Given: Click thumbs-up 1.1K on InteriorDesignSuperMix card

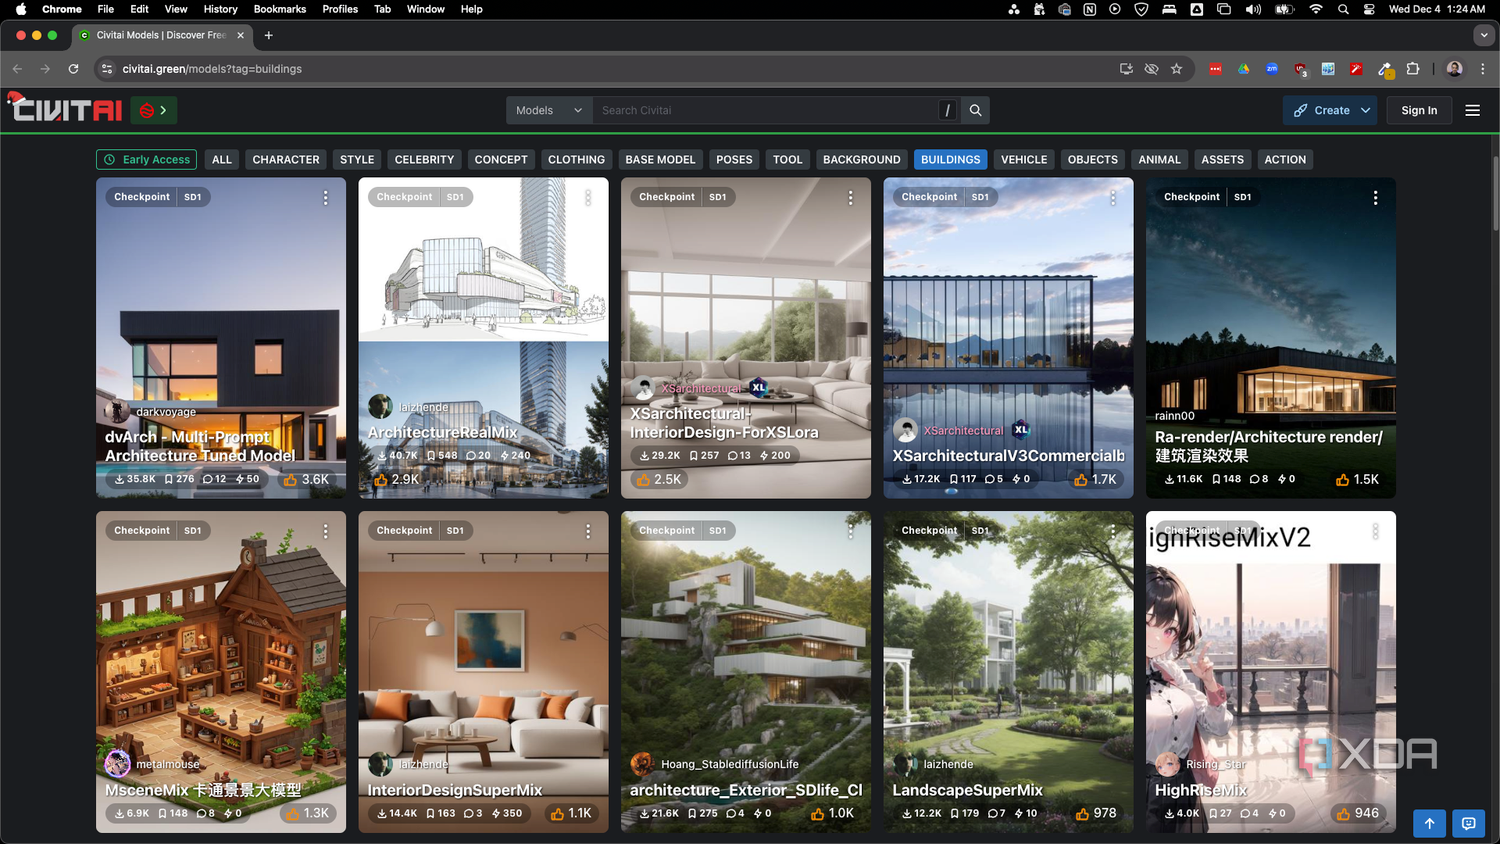Looking at the screenshot, I should click(571, 813).
